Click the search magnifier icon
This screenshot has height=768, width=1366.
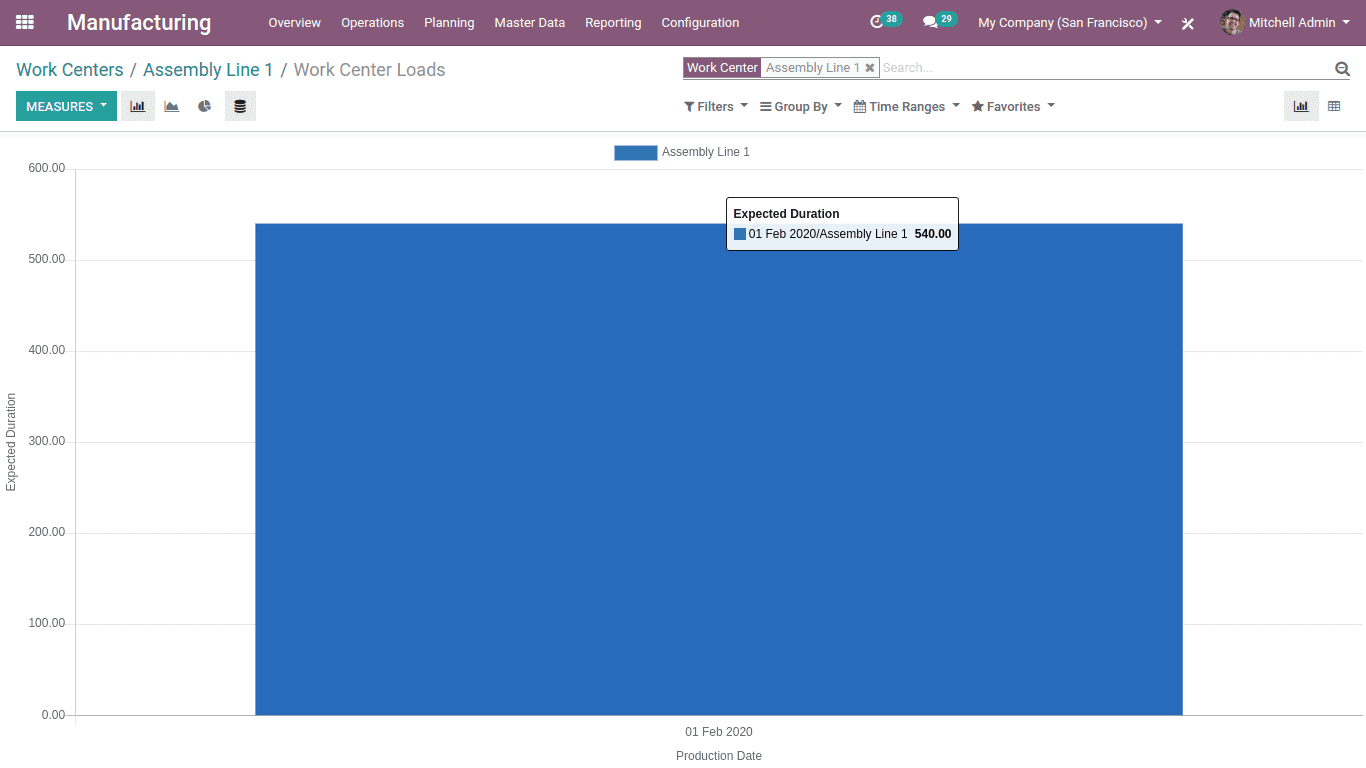point(1342,68)
